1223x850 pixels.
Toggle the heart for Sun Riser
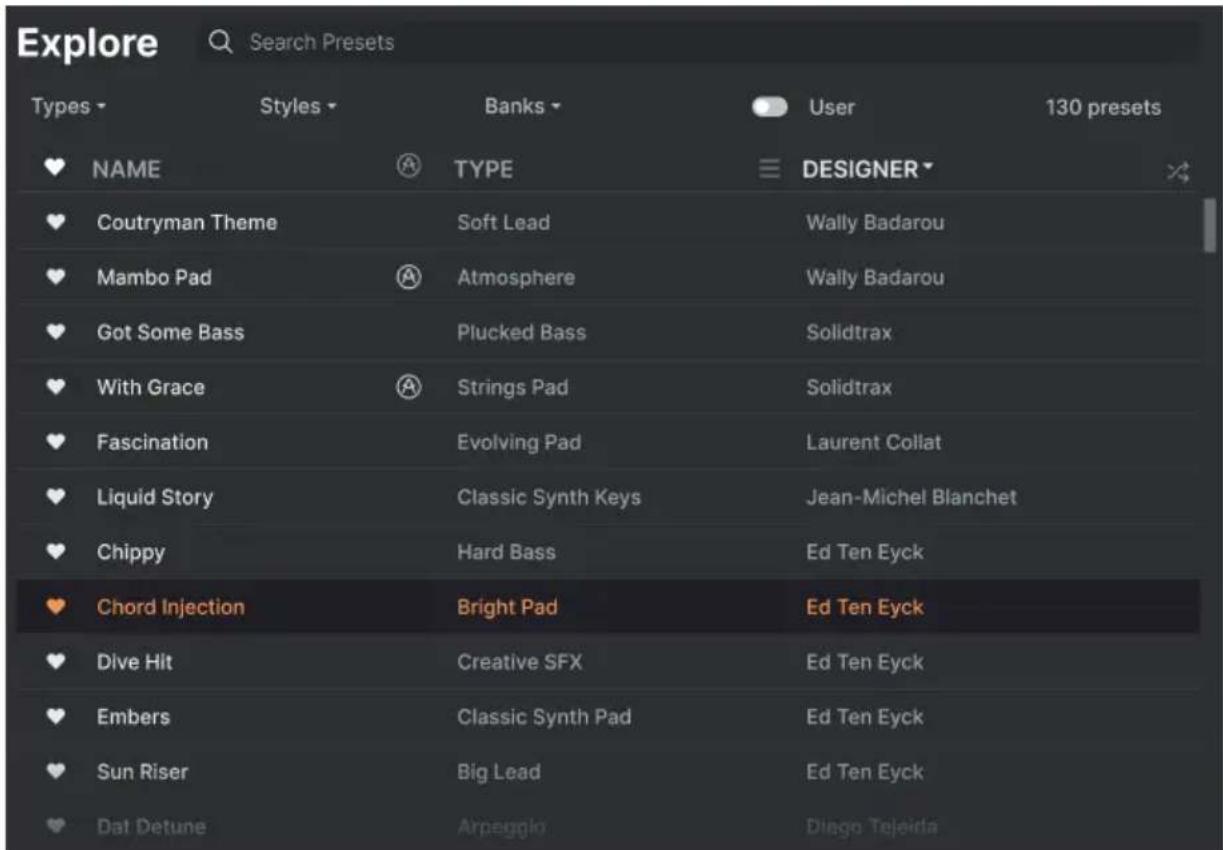[56, 772]
